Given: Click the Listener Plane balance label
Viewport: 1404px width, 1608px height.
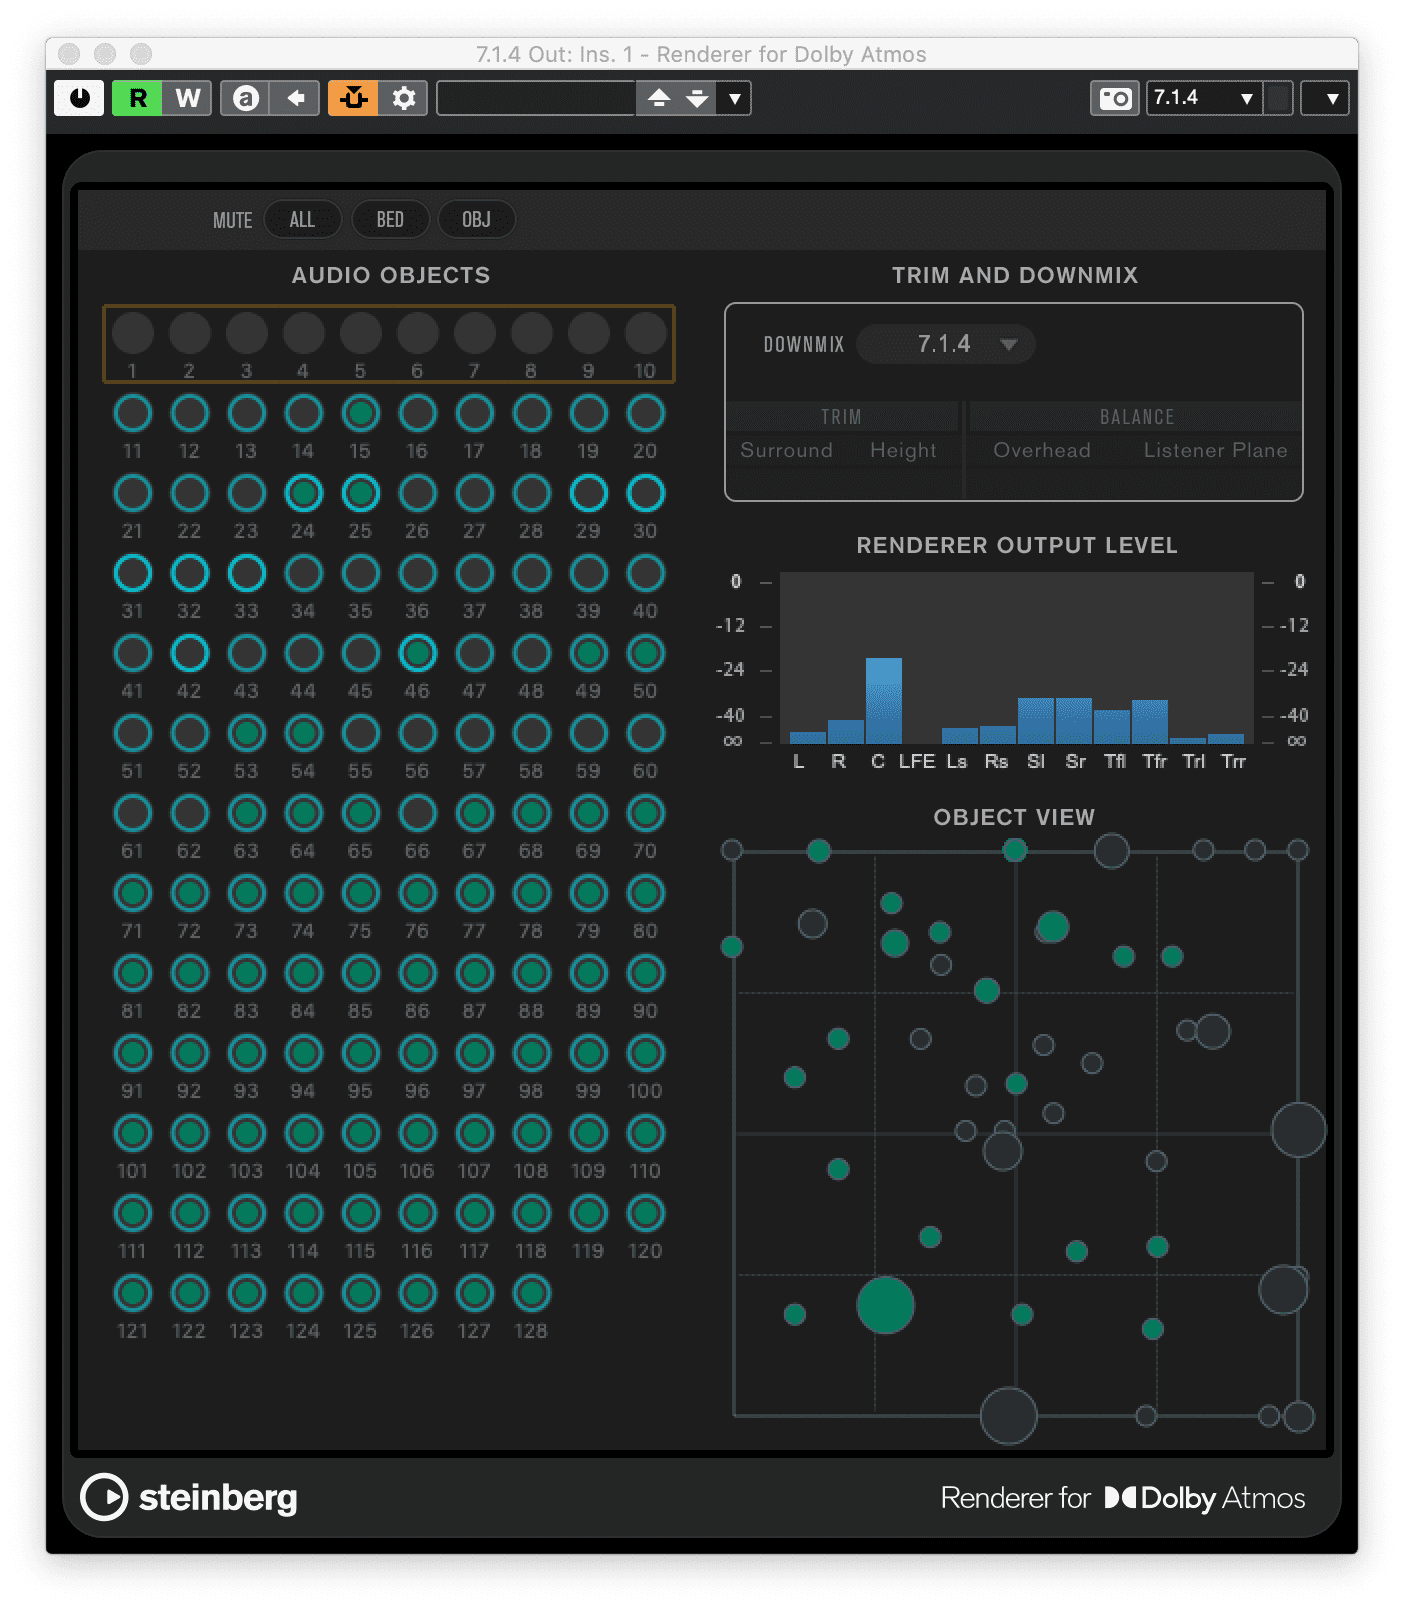Looking at the screenshot, I should (x=1215, y=450).
